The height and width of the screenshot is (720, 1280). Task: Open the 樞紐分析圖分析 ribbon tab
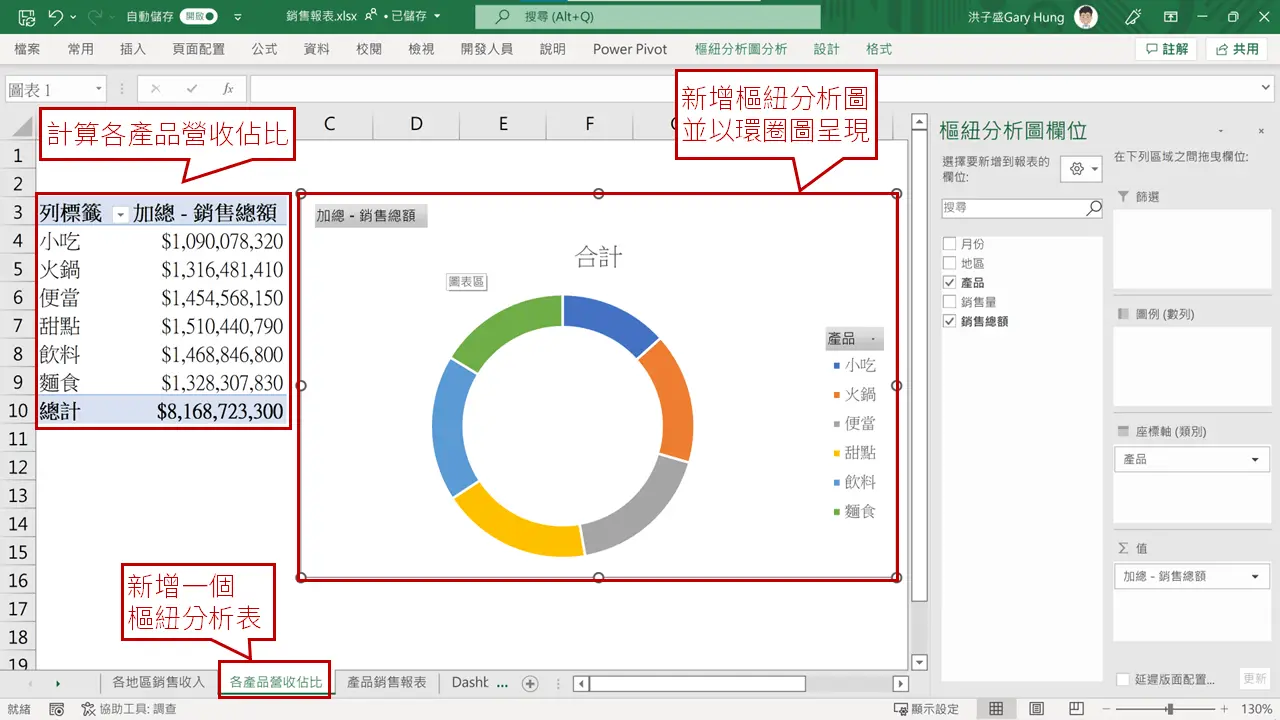[x=741, y=49]
